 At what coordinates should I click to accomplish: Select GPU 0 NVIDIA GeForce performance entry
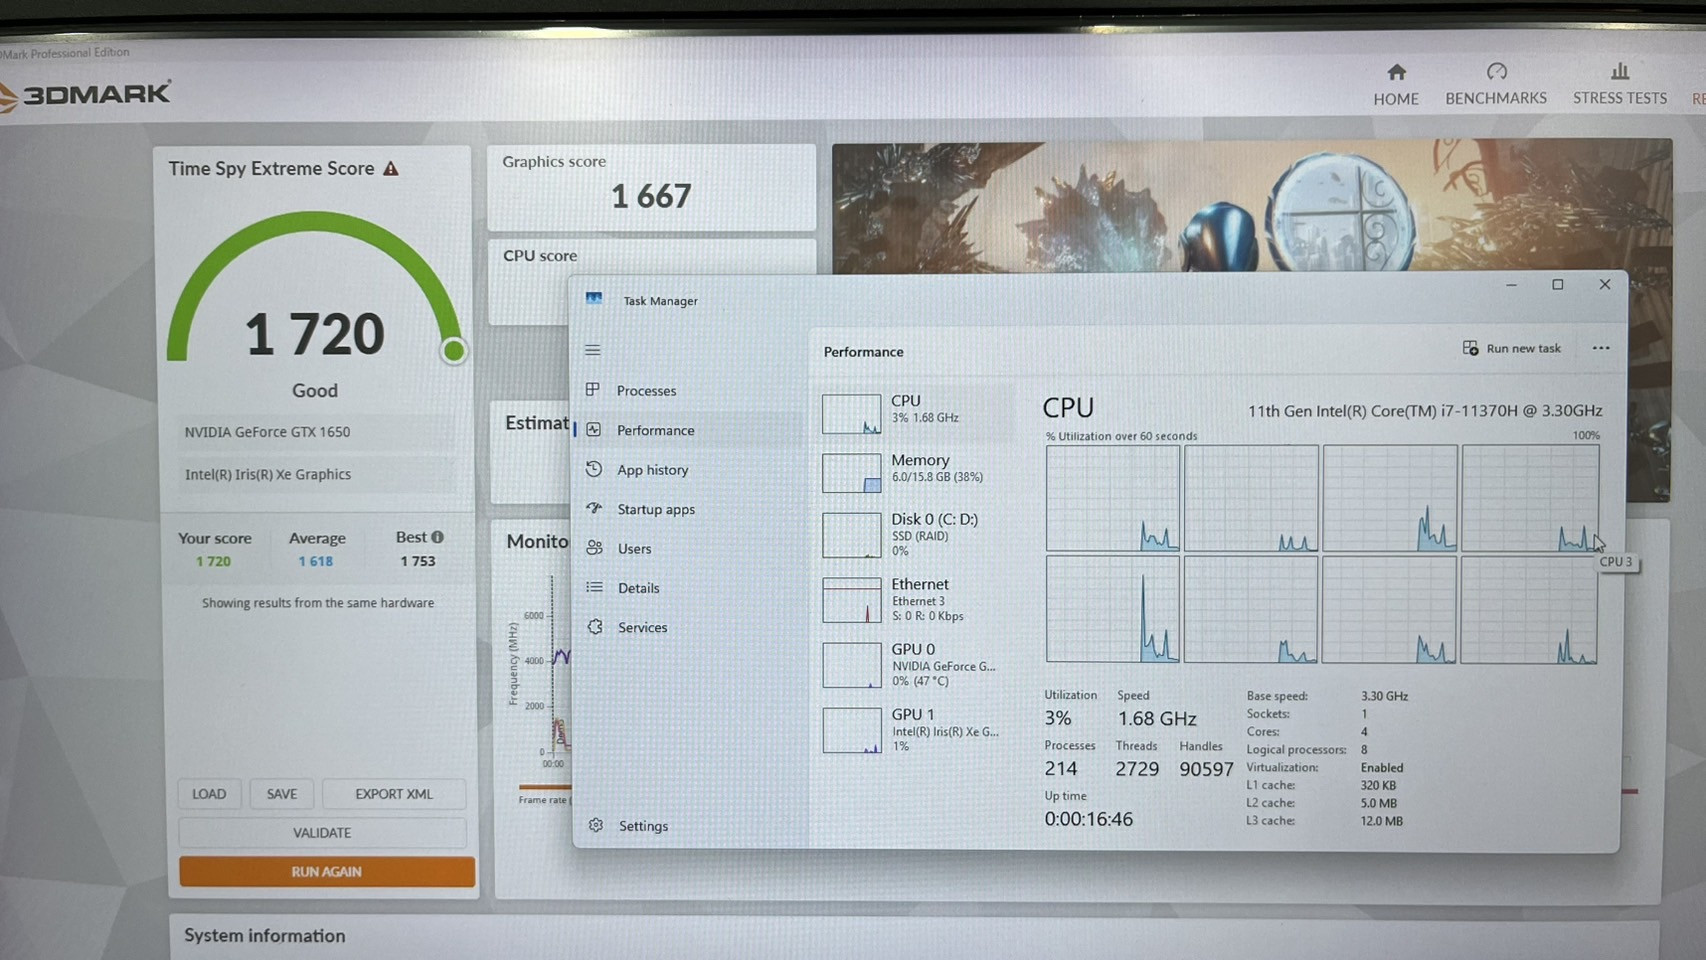click(912, 665)
